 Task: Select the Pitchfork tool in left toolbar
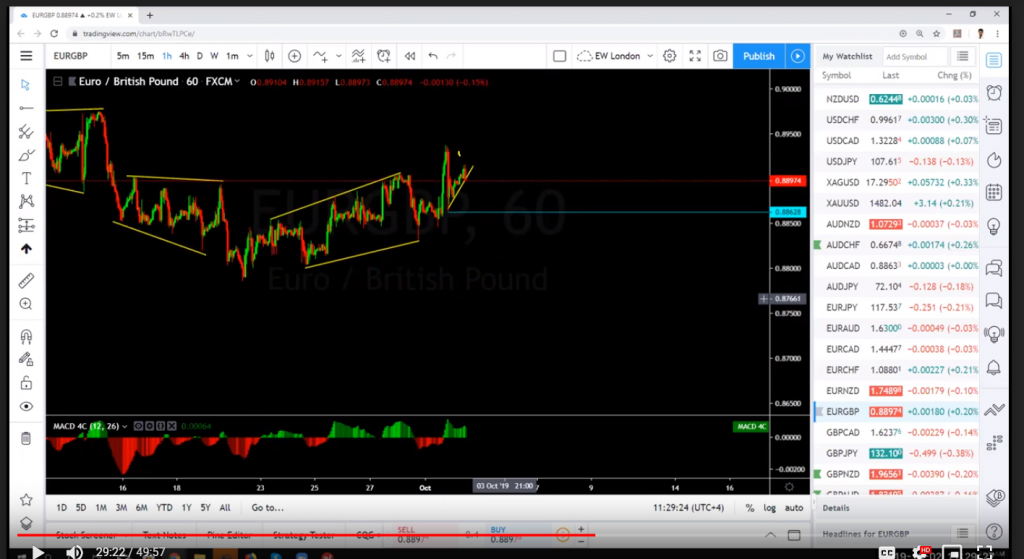(x=25, y=132)
